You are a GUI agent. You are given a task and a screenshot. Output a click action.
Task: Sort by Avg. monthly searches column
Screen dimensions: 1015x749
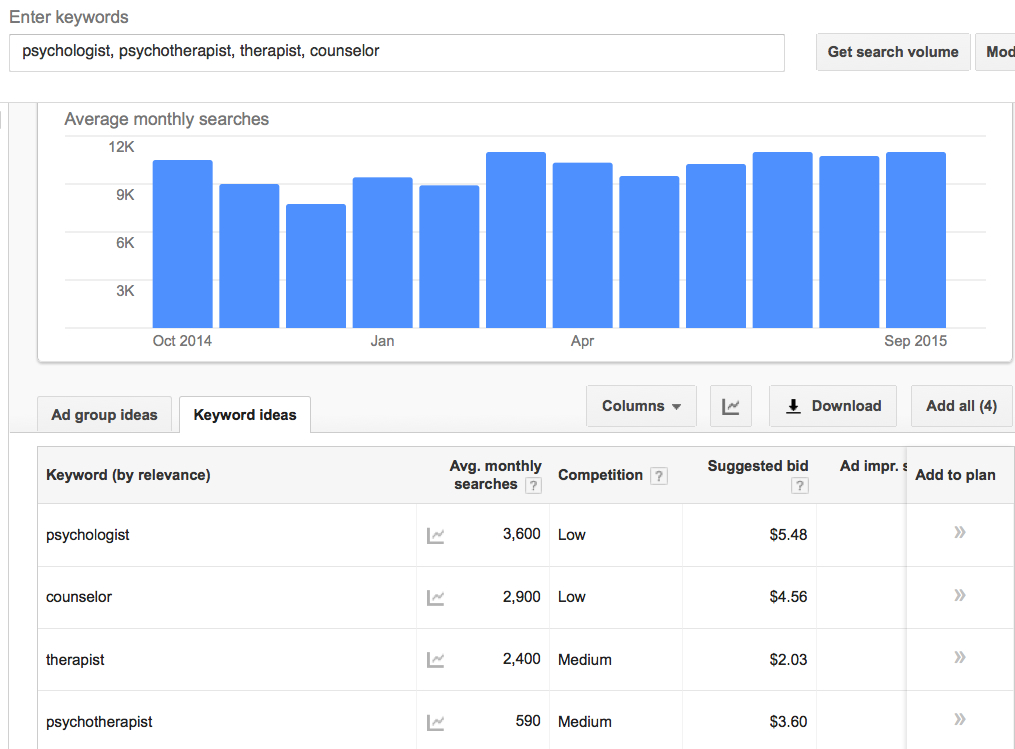pyautogui.click(x=495, y=475)
